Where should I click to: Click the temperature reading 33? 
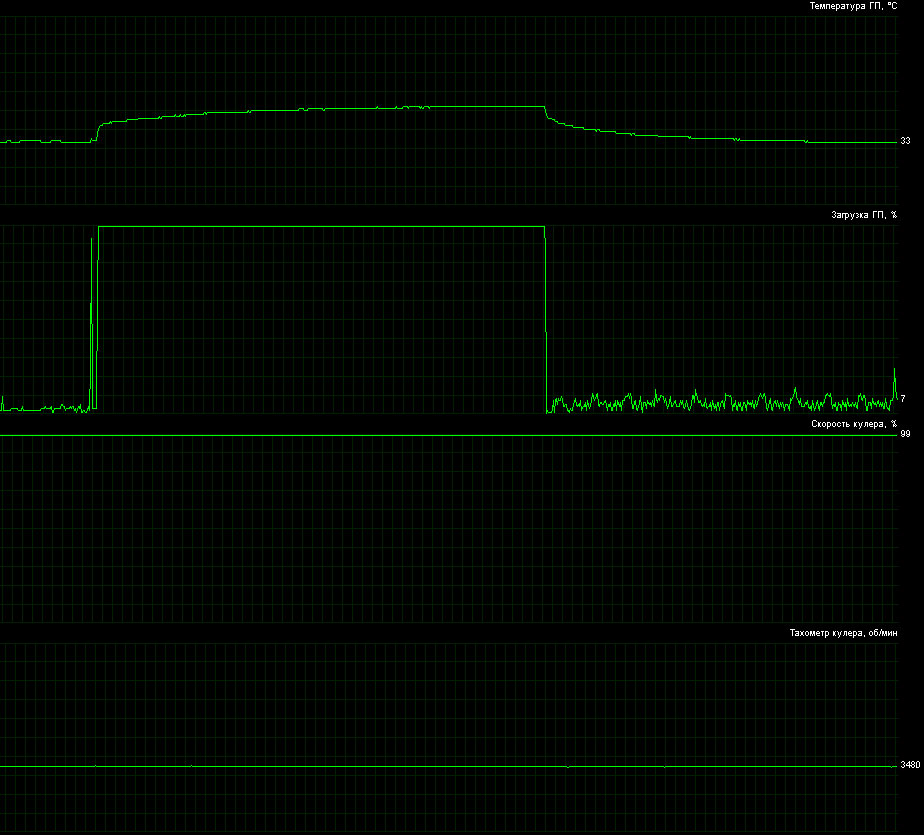coord(905,141)
